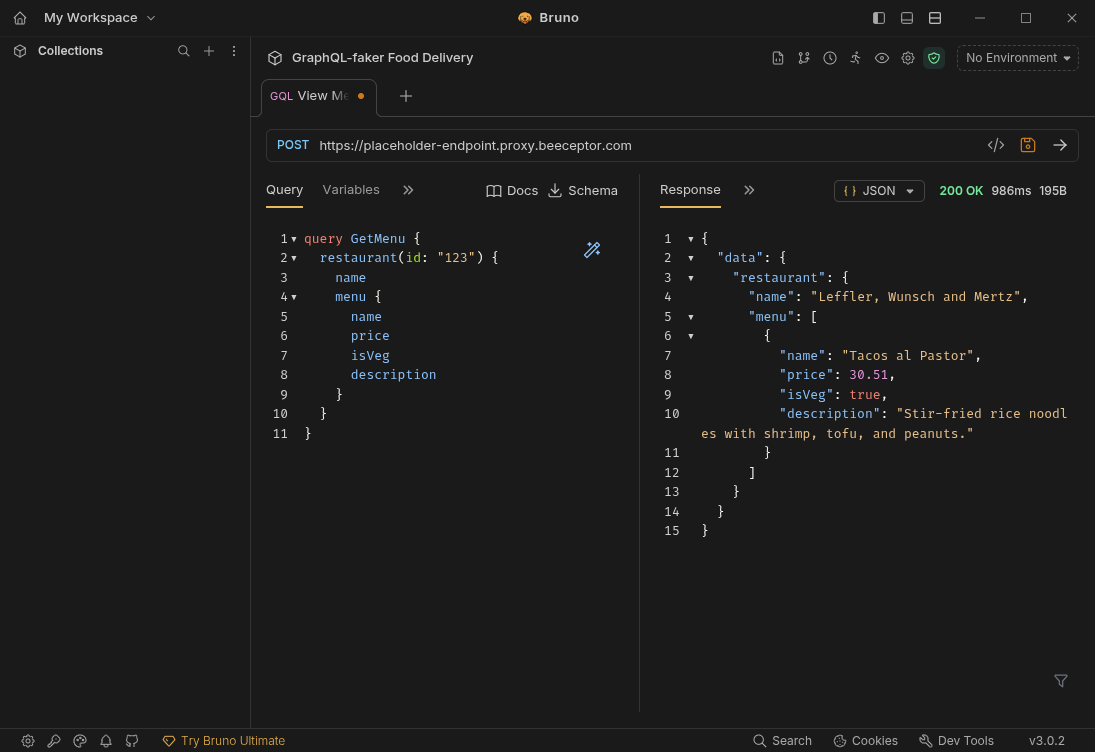
Task: Select the Response tab
Action: coord(690,190)
